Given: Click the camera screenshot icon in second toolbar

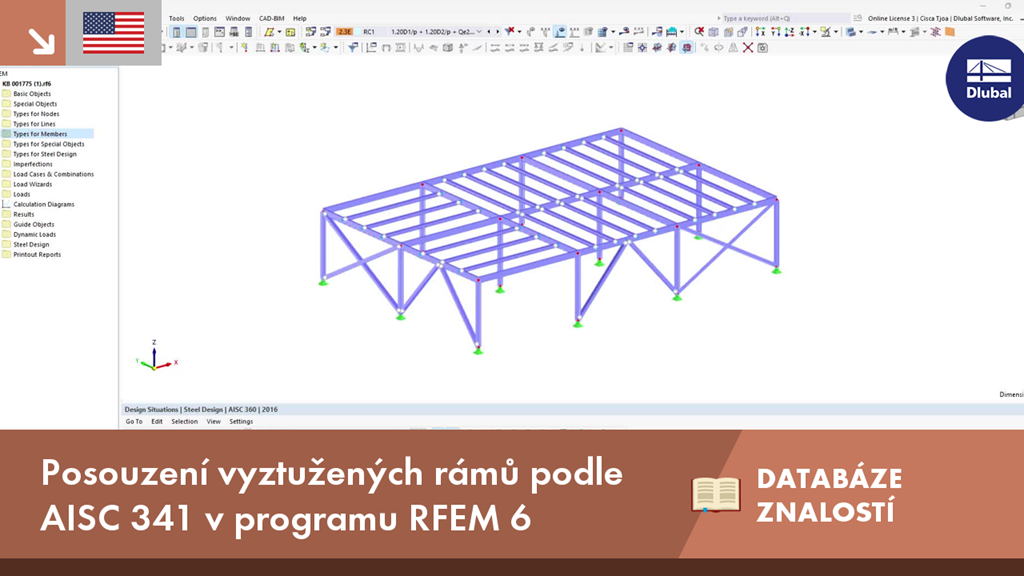Looking at the screenshot, I should (x=762, y=48).
